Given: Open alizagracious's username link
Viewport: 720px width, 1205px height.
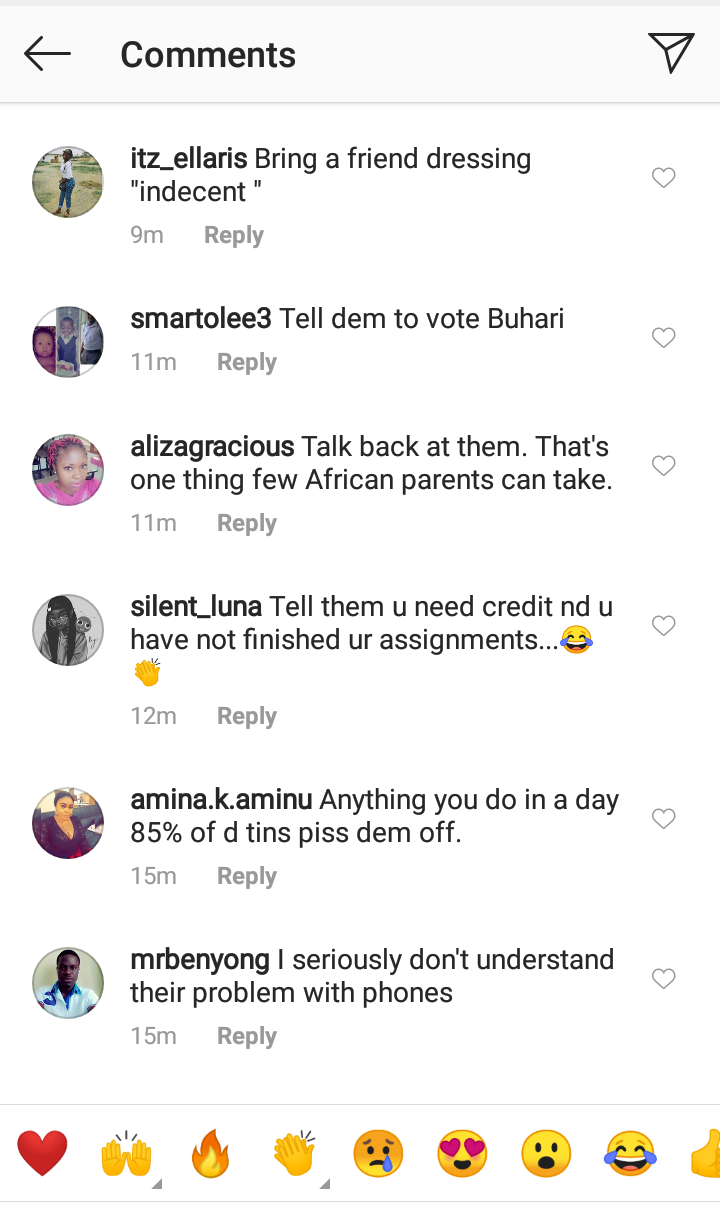Looking at the screenshot, I should point(212,447).
